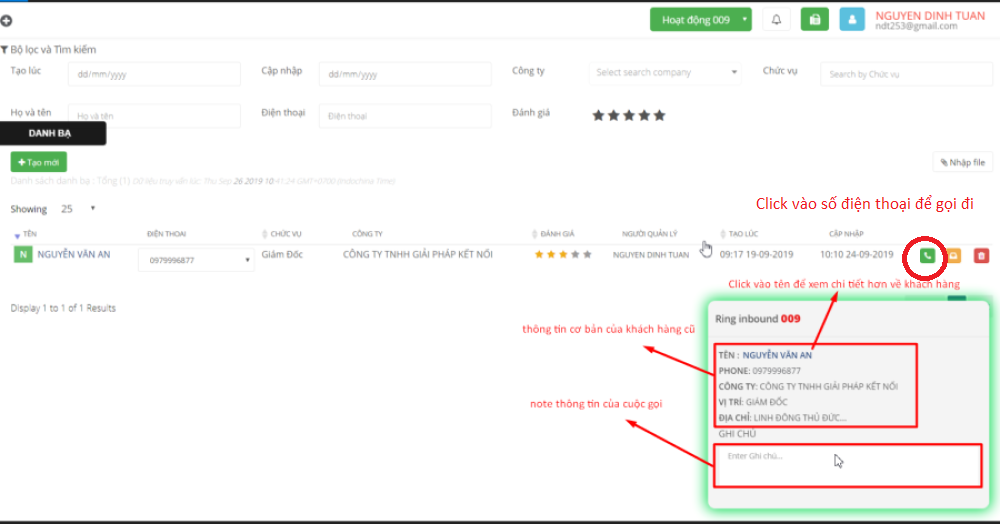Image resolution: width=1000 pixels, height=524 pixels.
Task: Sort by ĐÁNH GIÁ column header
Action: click(x=553, y=234)
